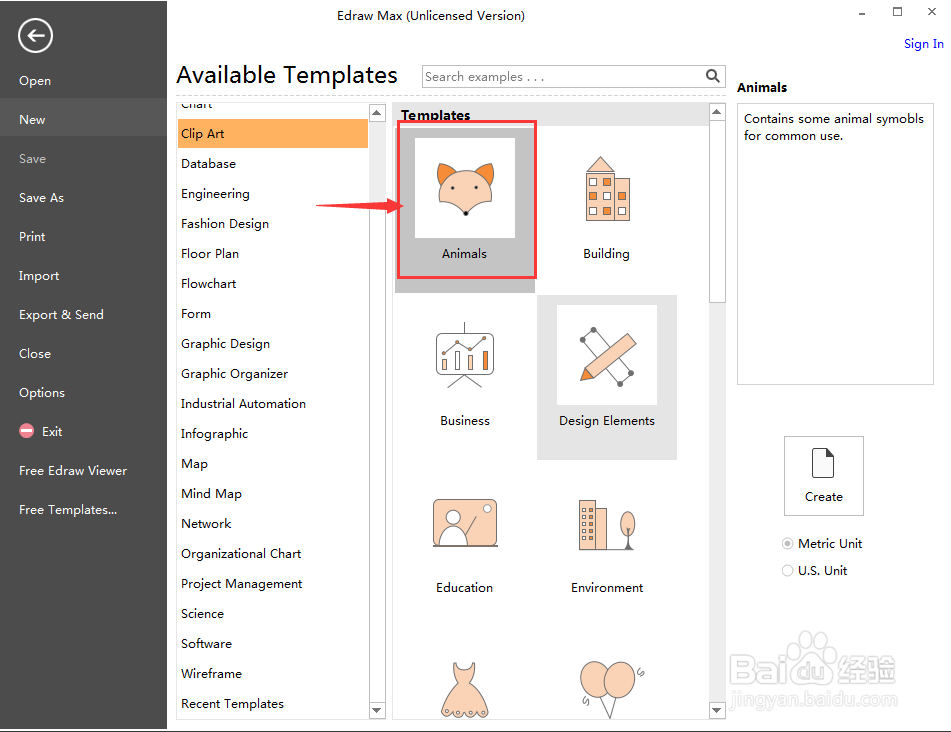Click the red Exit icon
Image resolution: width=951 pixels, height=732 pixels.
click(27, 431)
